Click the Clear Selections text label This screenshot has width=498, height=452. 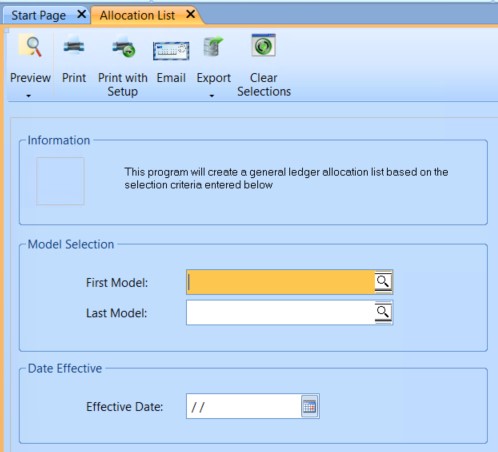click(264, 85)
